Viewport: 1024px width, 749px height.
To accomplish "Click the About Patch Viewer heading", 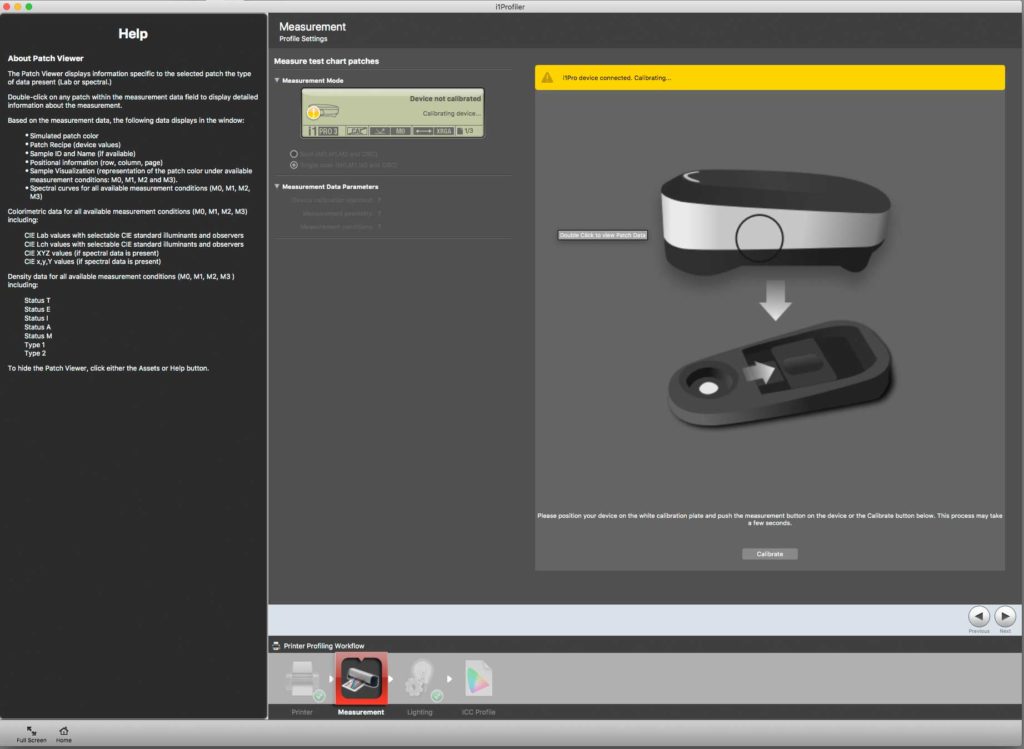I will [x=45, y=58].
